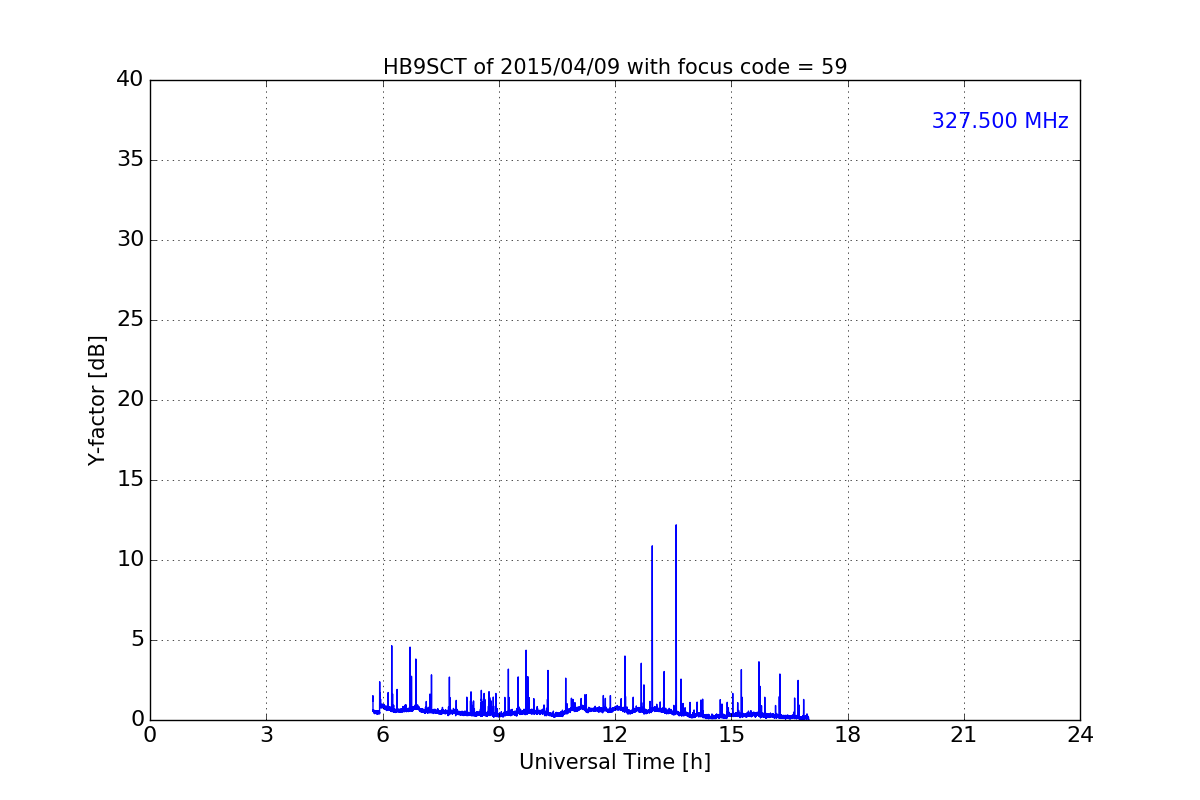
Task: Select the blue '327.500 MHz' frequency label
Action: coord(1000,121)
